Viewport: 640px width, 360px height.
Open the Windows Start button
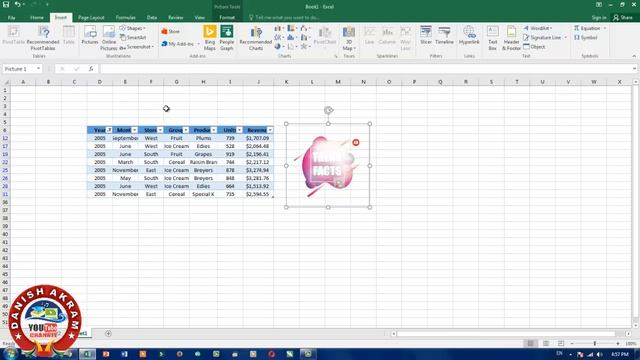[9, 353]
